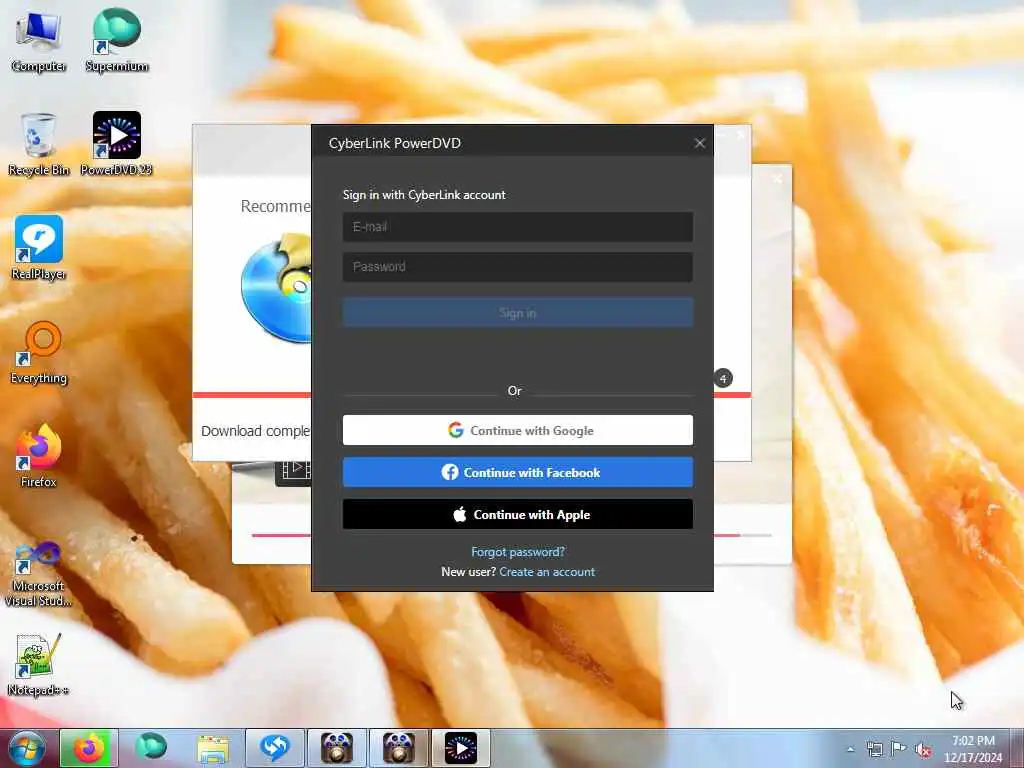Open the muted volume tray icon
The width and height of the screenshot is (1024, 768).
[923, 749]
